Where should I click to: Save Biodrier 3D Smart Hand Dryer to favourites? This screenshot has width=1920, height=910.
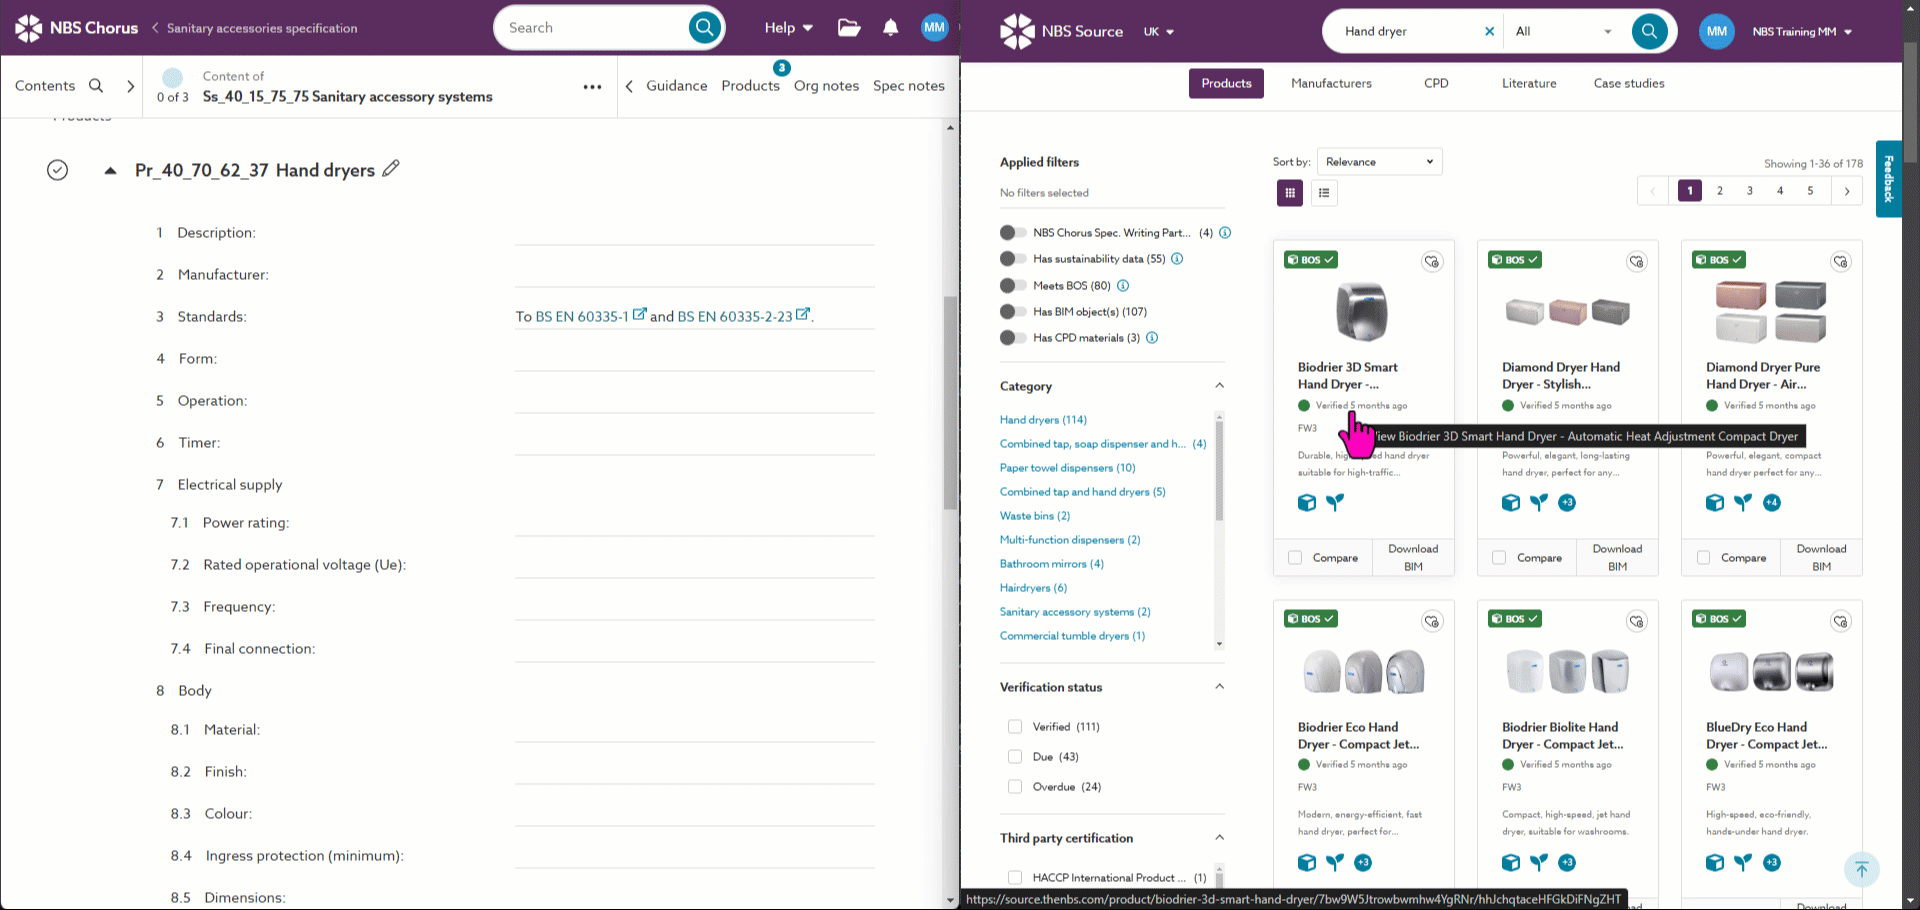[x=1432, y=262]
